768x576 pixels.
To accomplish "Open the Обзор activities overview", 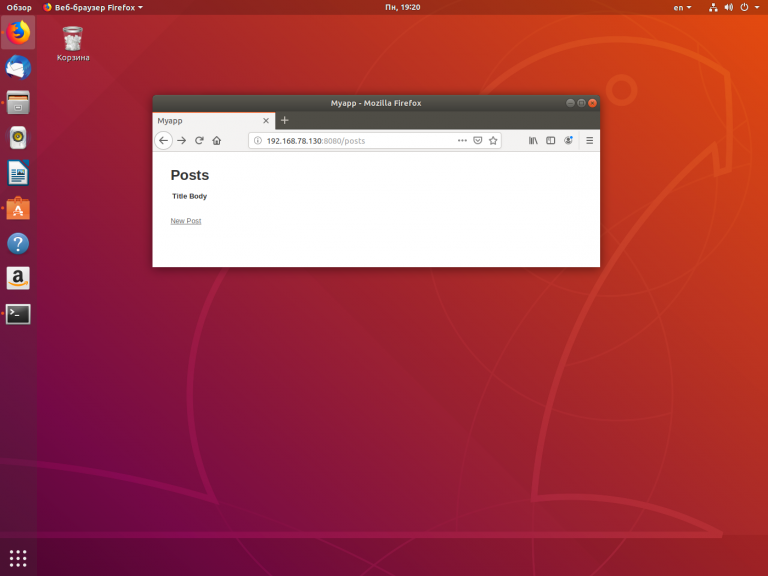I will [19, 7].
